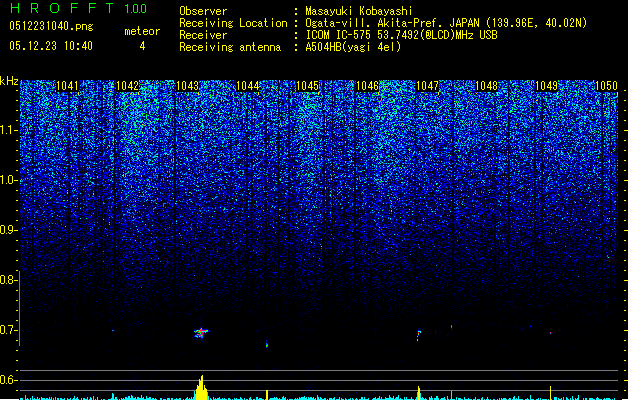This screenshot has height=400, width=629.
Task: Click the timestamp 05.12.23 10:40
Action: pyautogui.click(x=51, y=46)
